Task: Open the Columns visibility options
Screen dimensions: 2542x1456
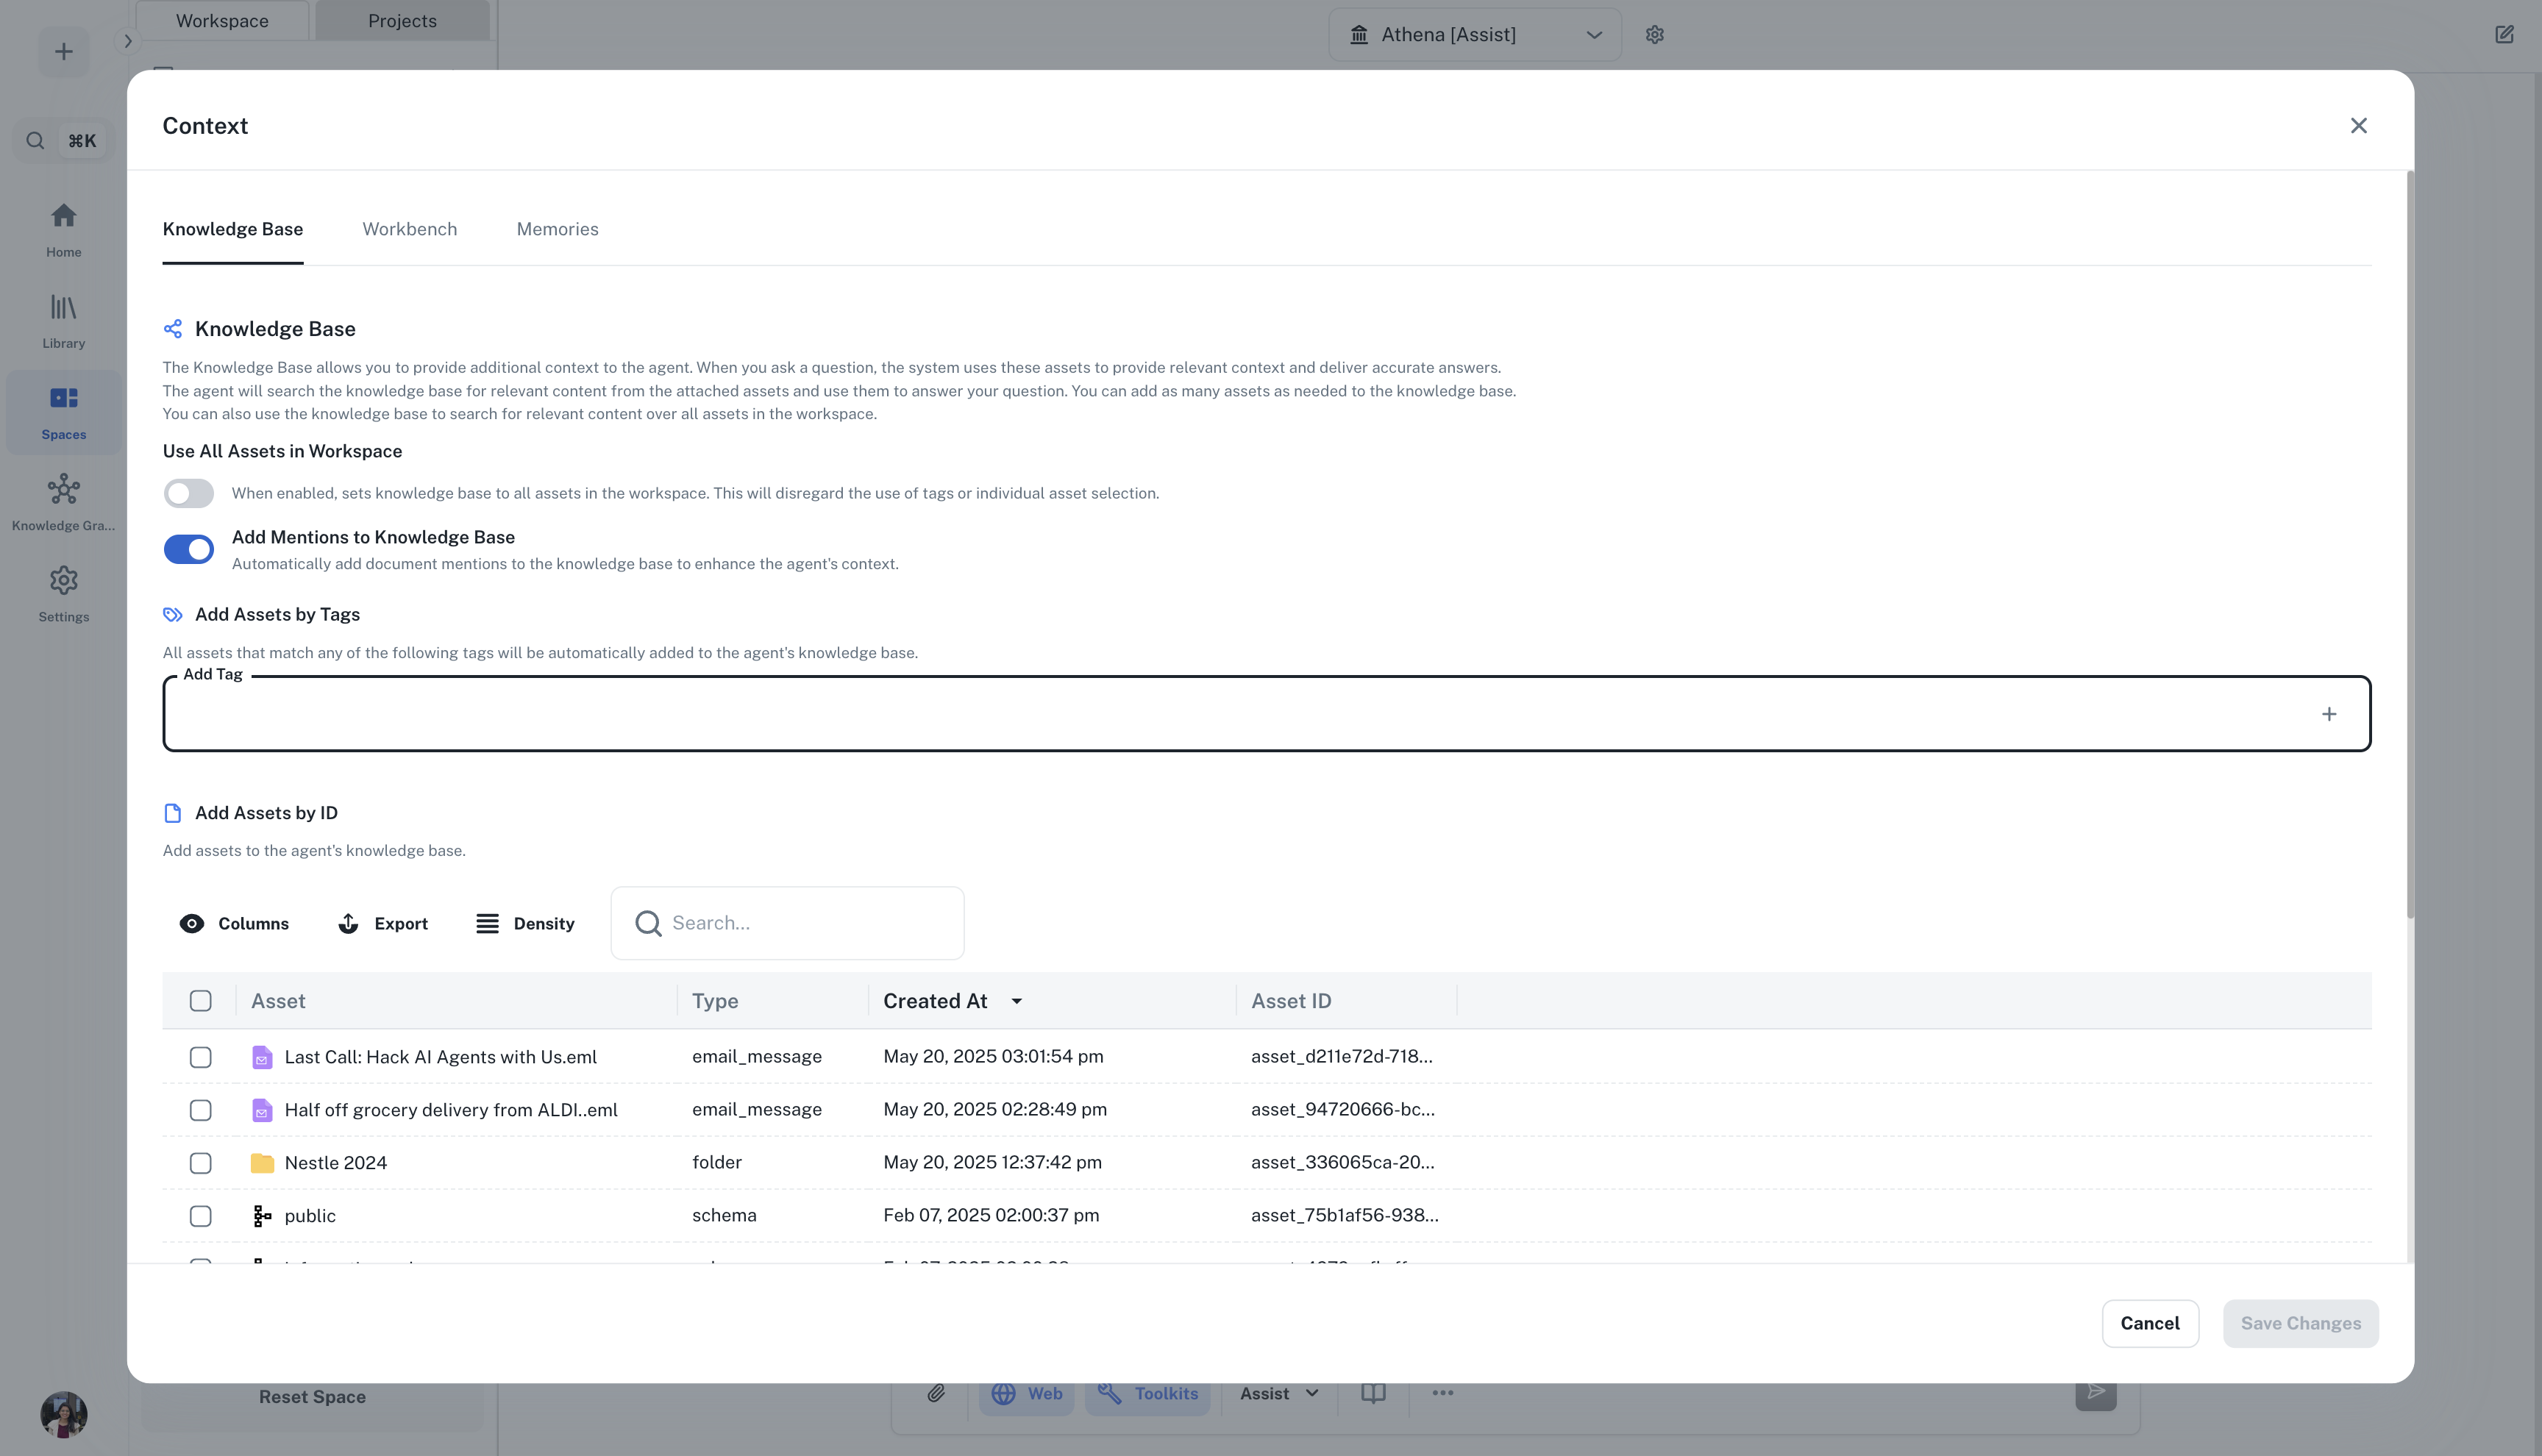Action: click(234, 923)
